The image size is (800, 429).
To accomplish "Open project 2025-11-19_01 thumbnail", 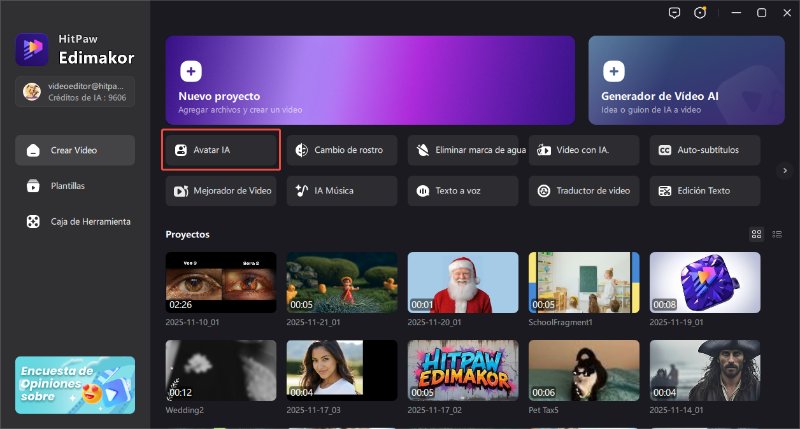I will coord(705,282).
